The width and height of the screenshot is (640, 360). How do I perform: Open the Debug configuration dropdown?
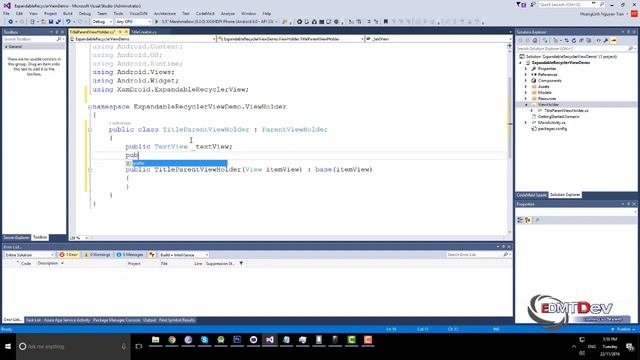coord(102,22)
